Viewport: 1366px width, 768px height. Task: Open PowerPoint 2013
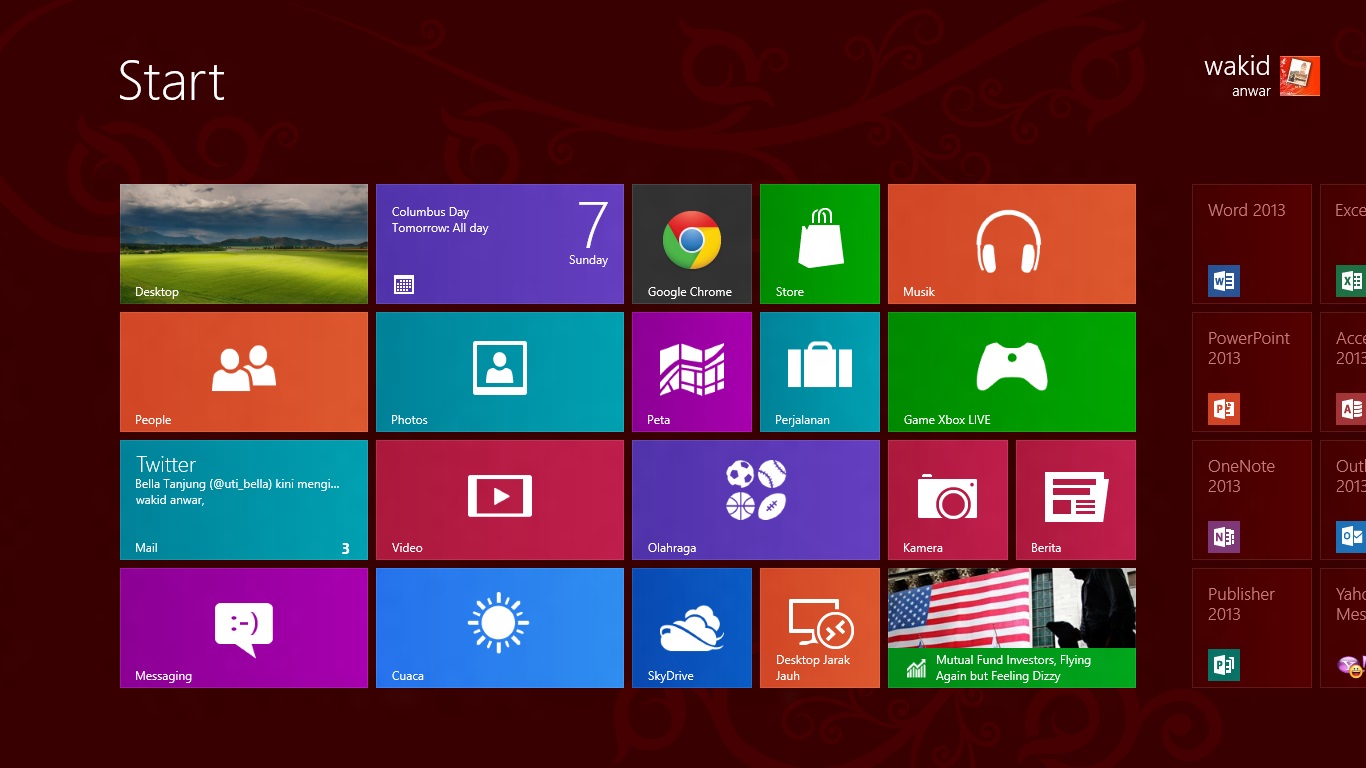pos(1251,371)
